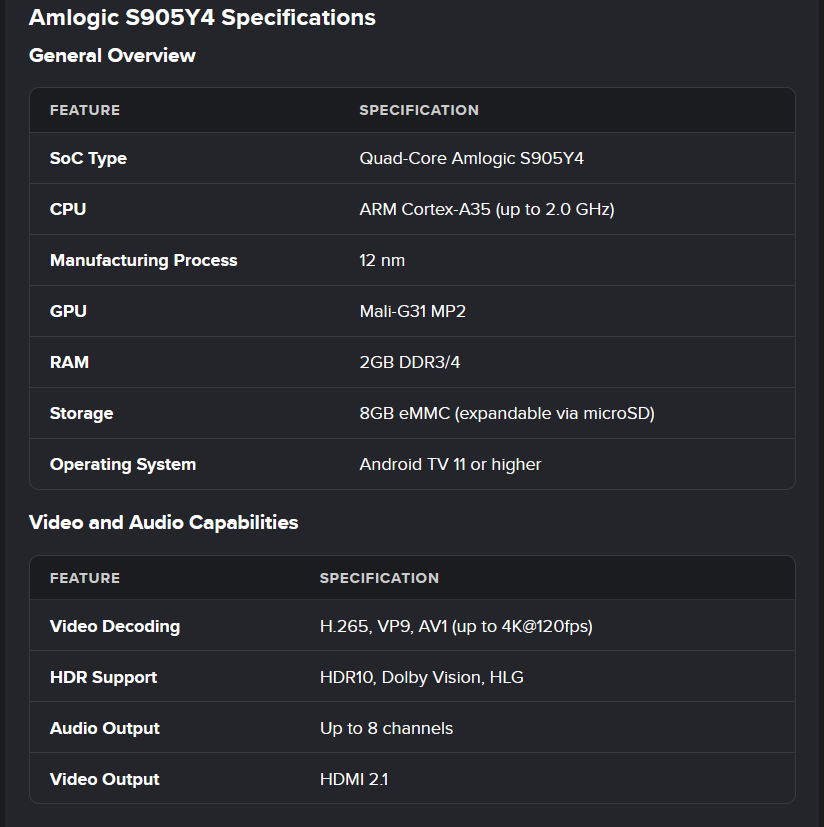
Task: Click the HDR10, Dolby Vision, HLG value
Action: (421, 677)
